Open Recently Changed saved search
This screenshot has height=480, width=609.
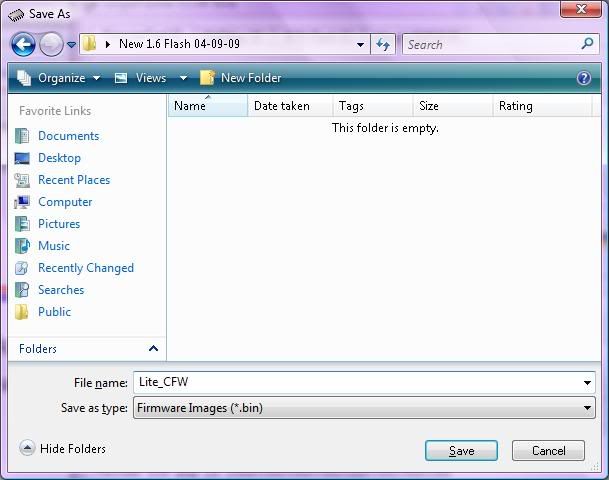[x=85, y=268]
